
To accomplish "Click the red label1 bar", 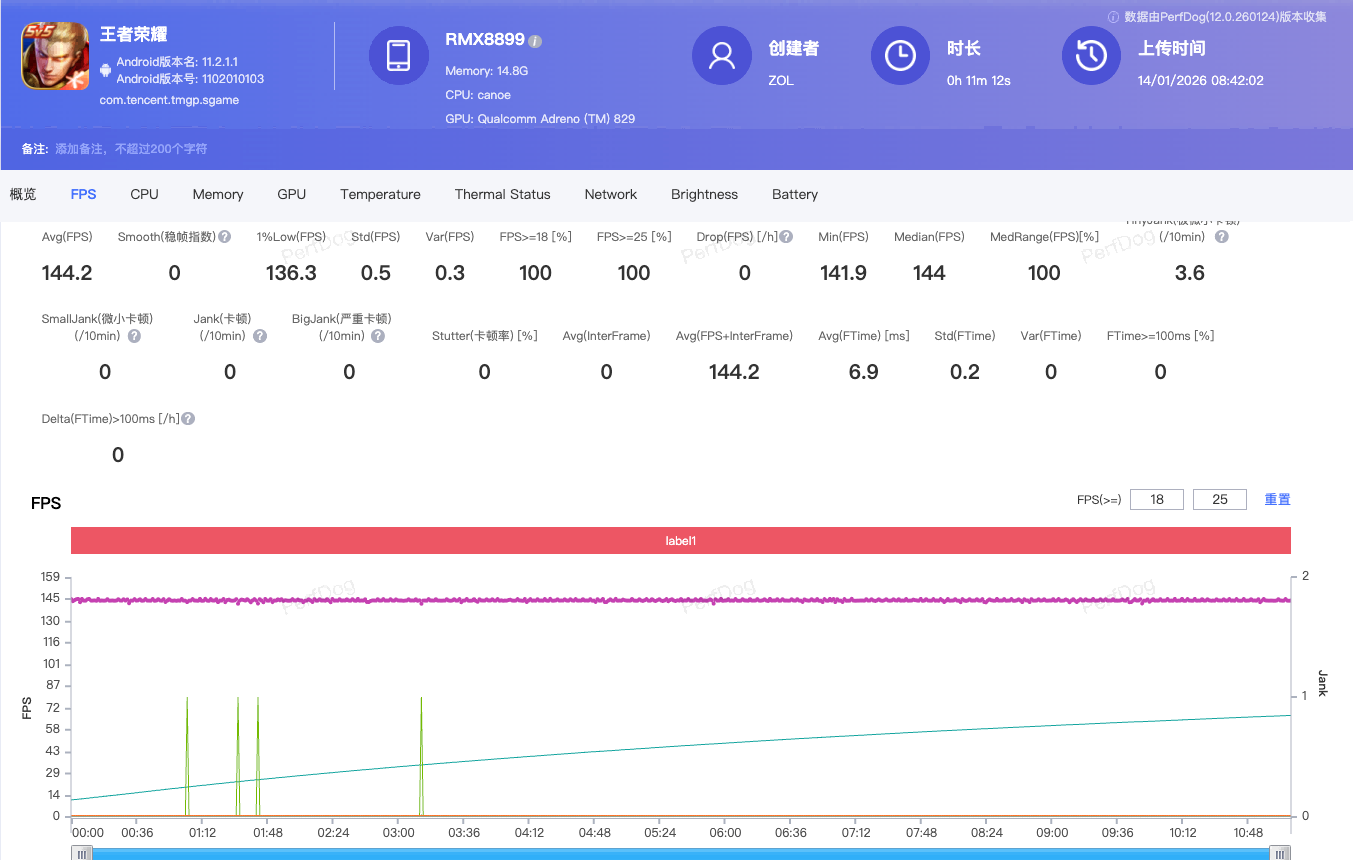I will [x=680, y=540].
